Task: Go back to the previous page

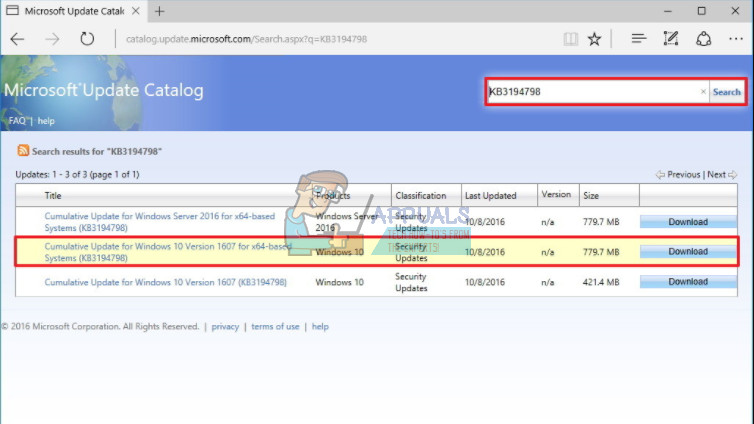Action: (x=17, y=39)
